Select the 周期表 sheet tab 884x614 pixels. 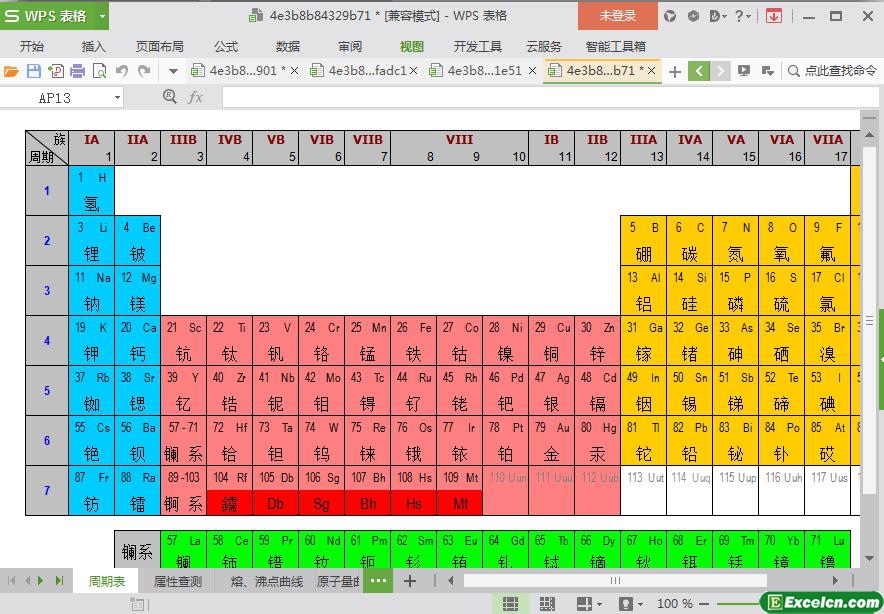[x=107, y=581]
